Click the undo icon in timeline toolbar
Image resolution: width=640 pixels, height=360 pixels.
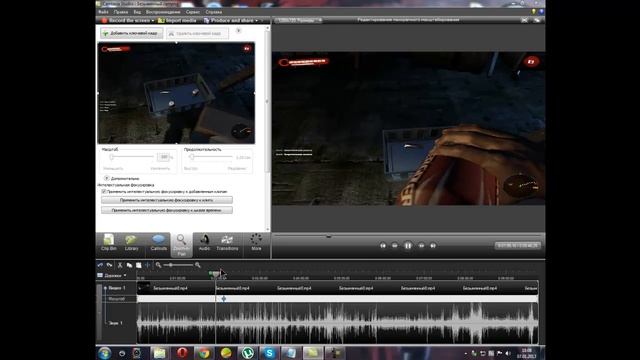100,265
